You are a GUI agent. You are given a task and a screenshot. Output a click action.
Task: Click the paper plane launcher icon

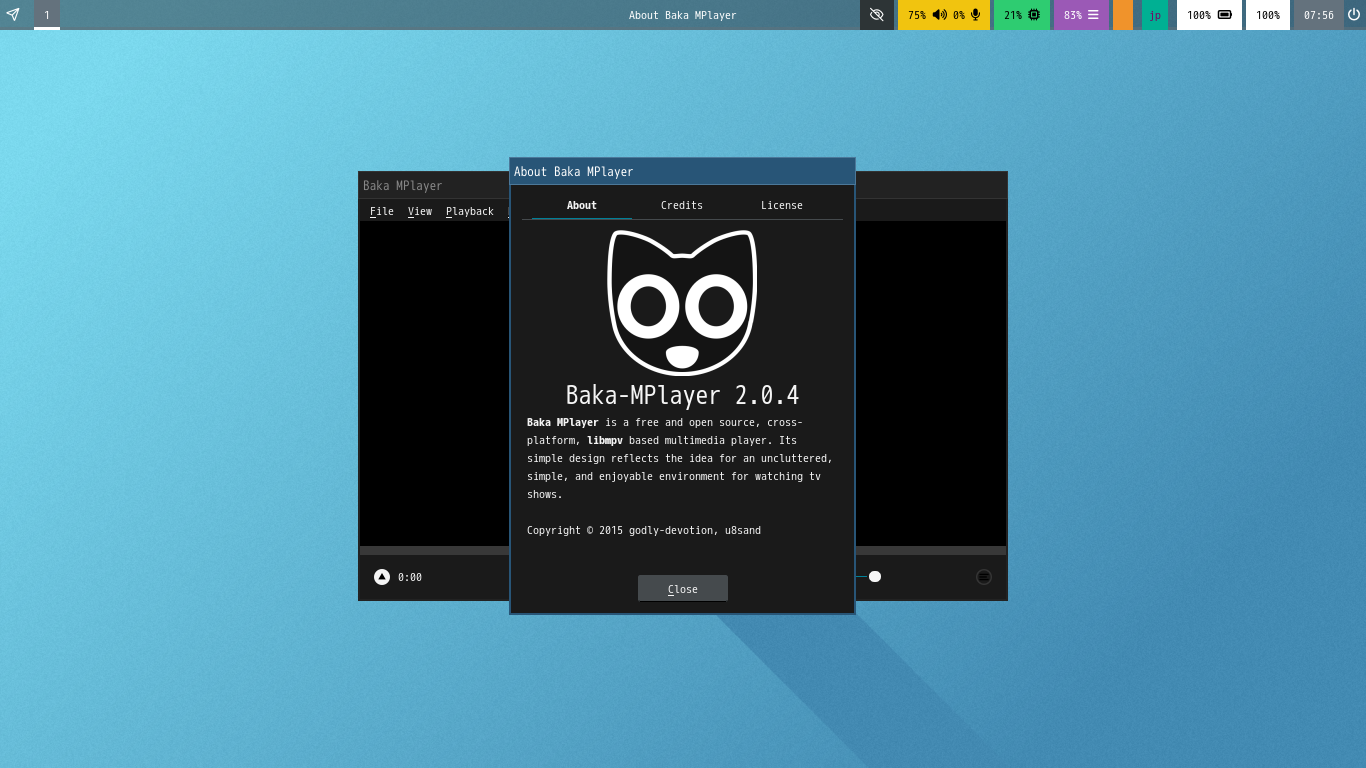13,15
